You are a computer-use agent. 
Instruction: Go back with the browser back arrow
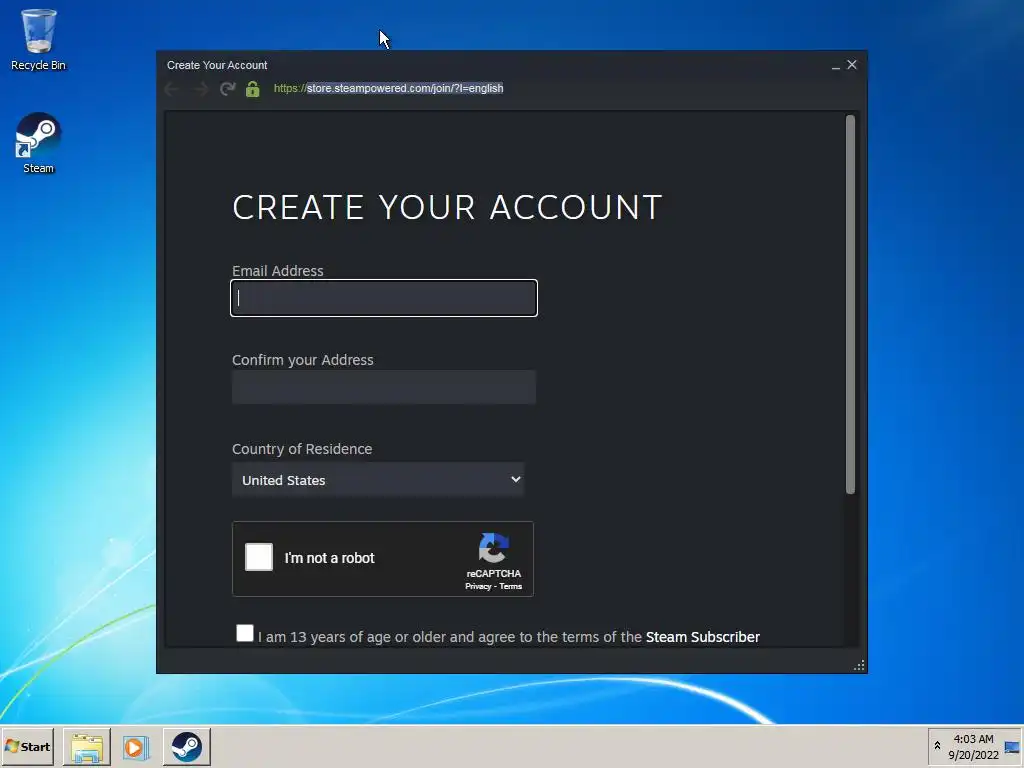tap(172, 89)
